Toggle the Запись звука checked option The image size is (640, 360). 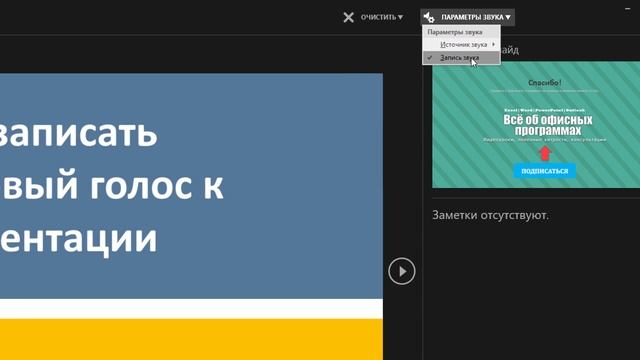pyautogui.click(x=462, y=58)
